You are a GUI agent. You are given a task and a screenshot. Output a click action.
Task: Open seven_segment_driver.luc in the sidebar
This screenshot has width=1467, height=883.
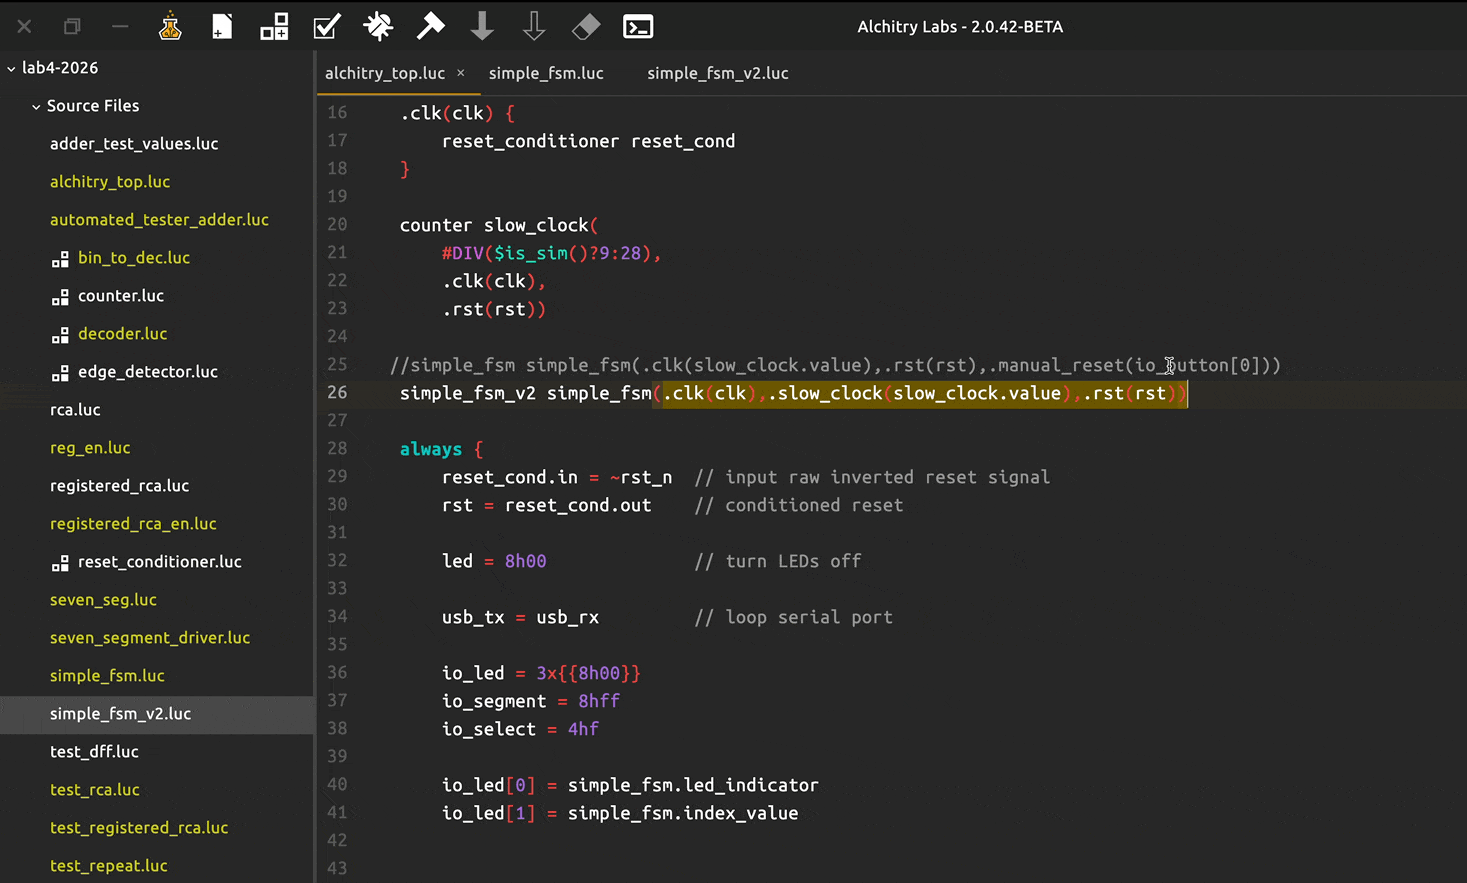(149, 638)
